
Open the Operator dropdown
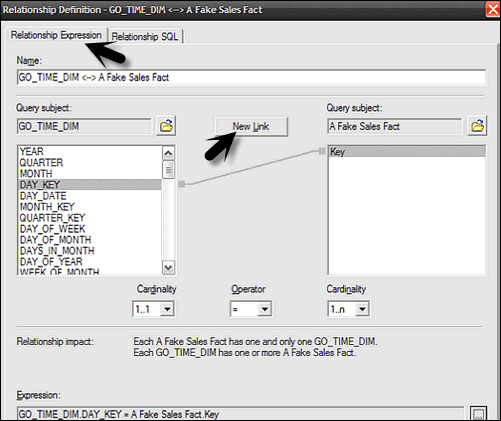(265, 309)
